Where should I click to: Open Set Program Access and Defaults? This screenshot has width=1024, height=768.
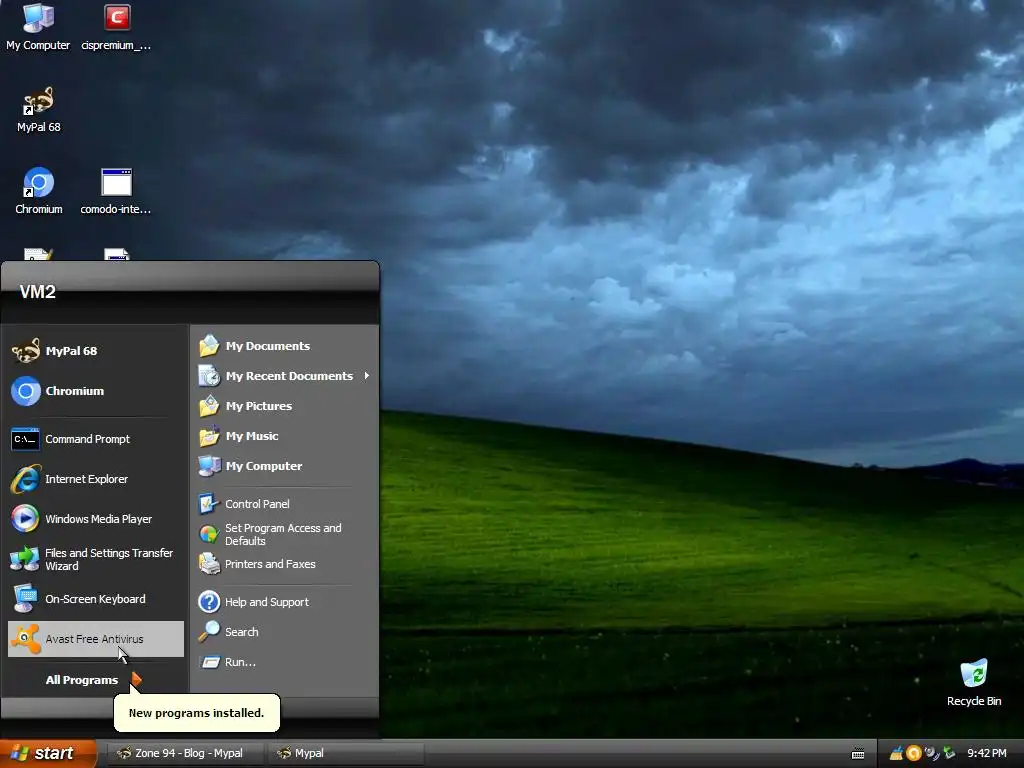(285, 534)
